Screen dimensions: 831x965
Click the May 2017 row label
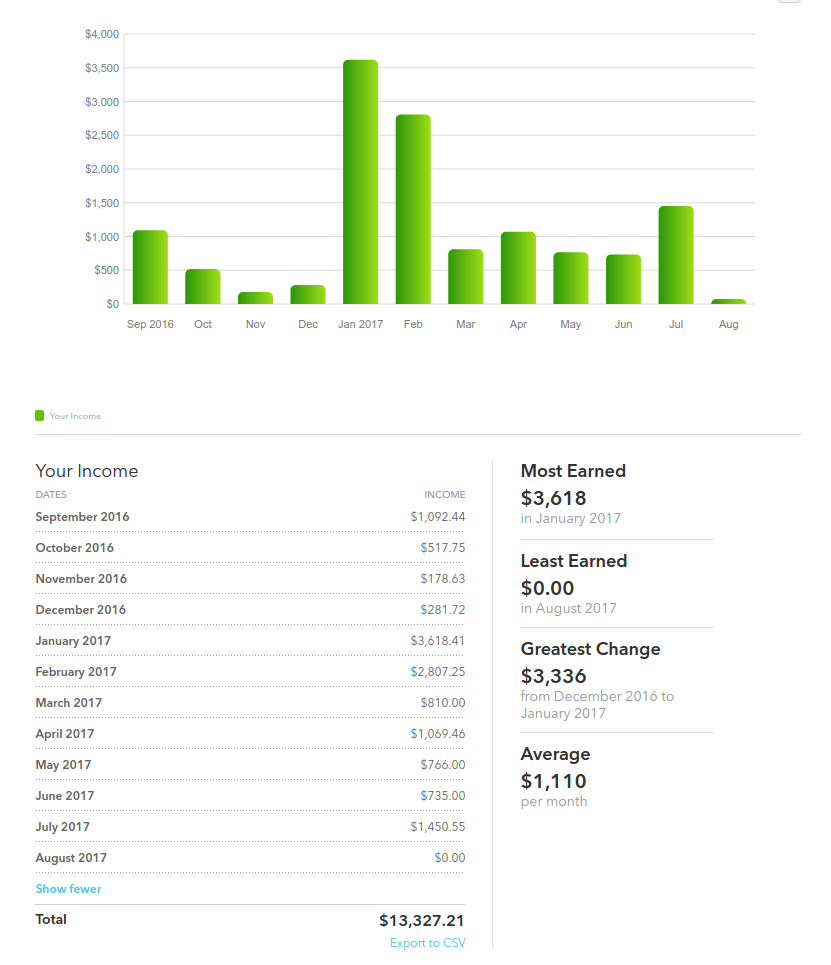click(63, 765)
